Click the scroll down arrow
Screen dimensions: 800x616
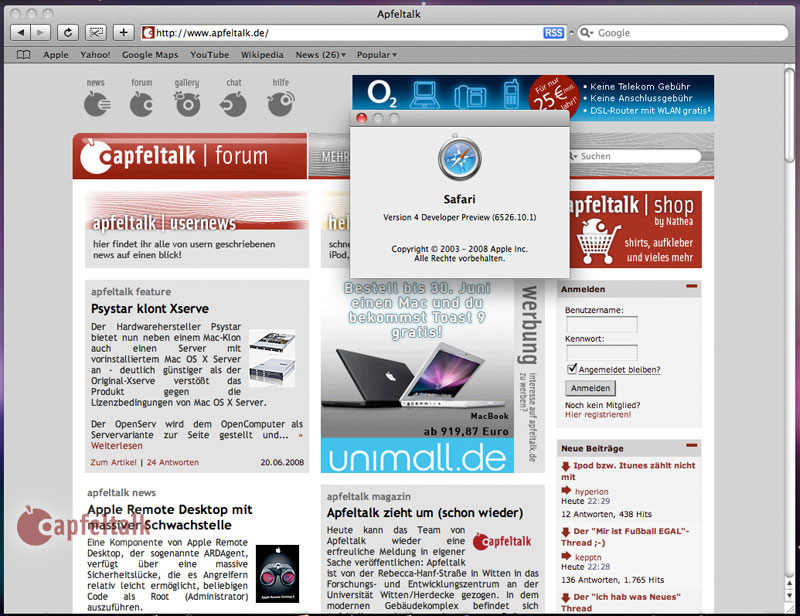click(x=790, y=596)
